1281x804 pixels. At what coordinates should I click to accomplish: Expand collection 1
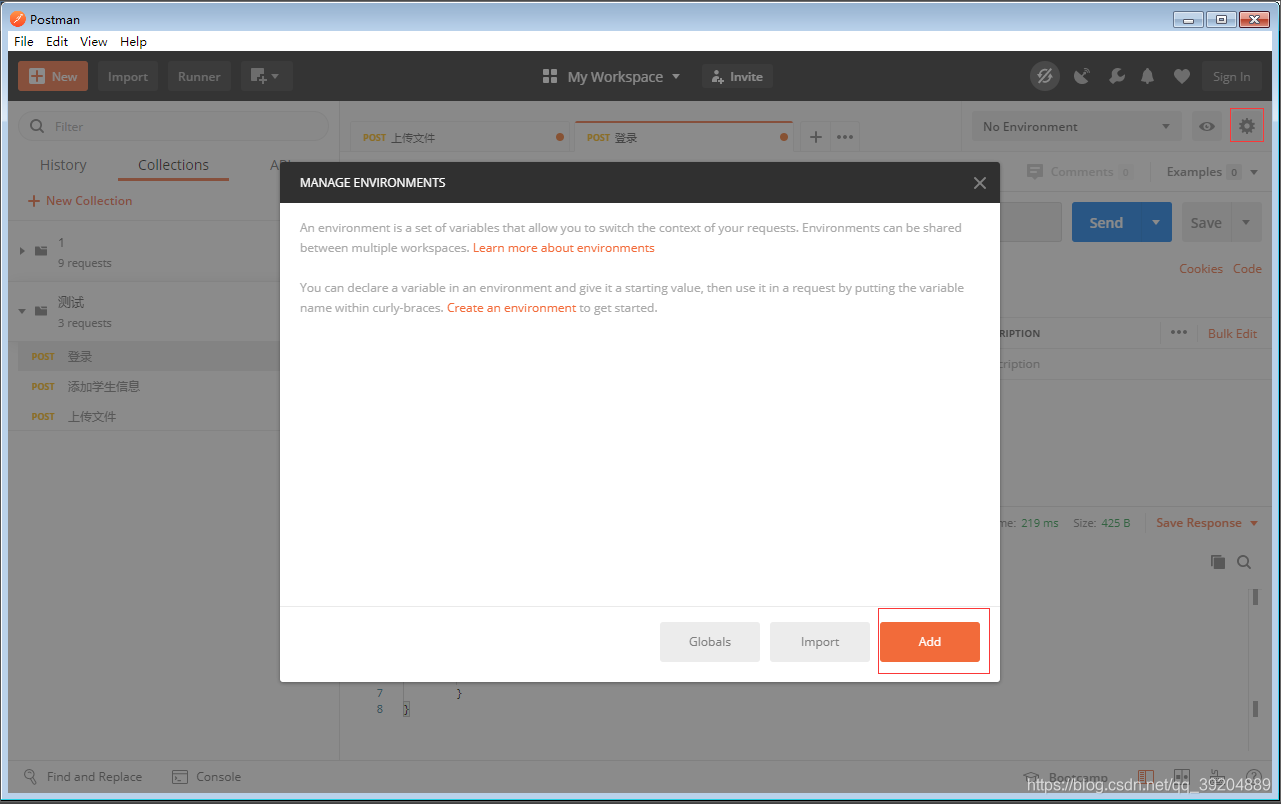coord(22,251)
